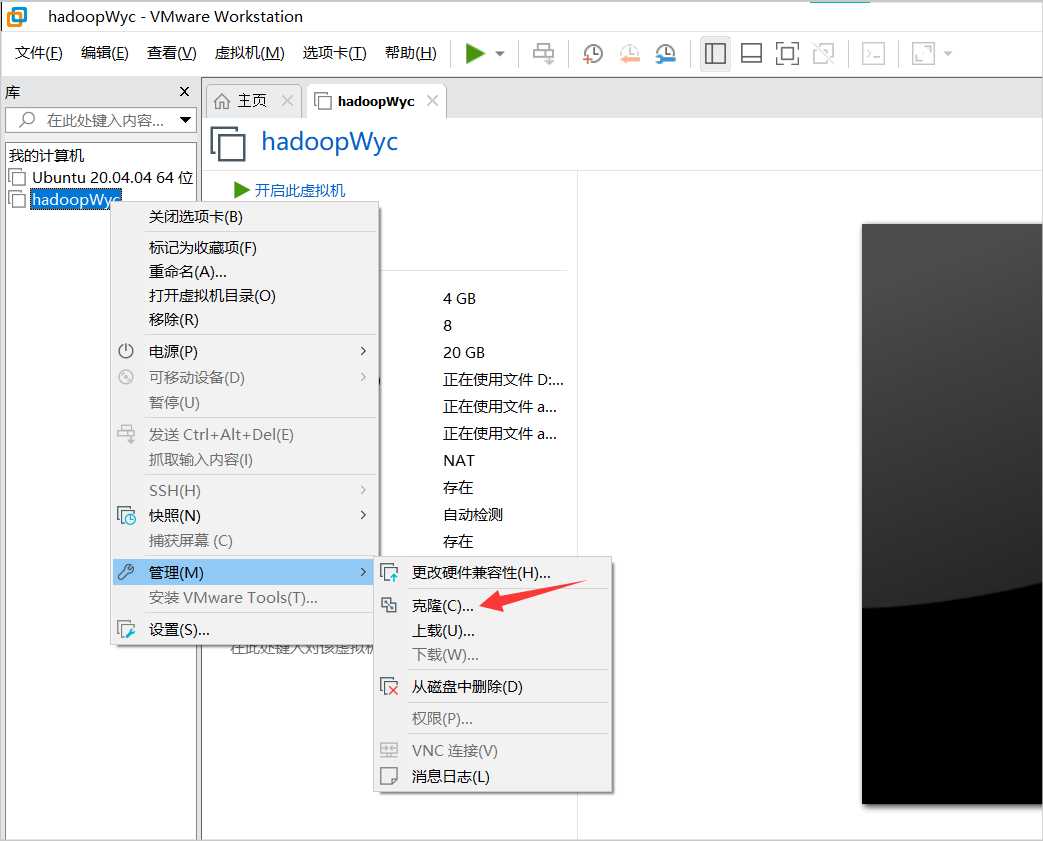Click the 自动检测 device value
The height and width of the screenshot is (841, 1043).
[x=473, y=514]
